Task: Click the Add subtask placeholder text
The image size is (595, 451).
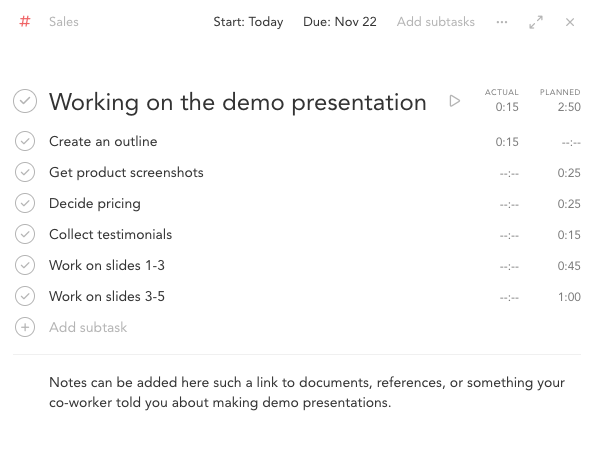Action: [88, 327]
